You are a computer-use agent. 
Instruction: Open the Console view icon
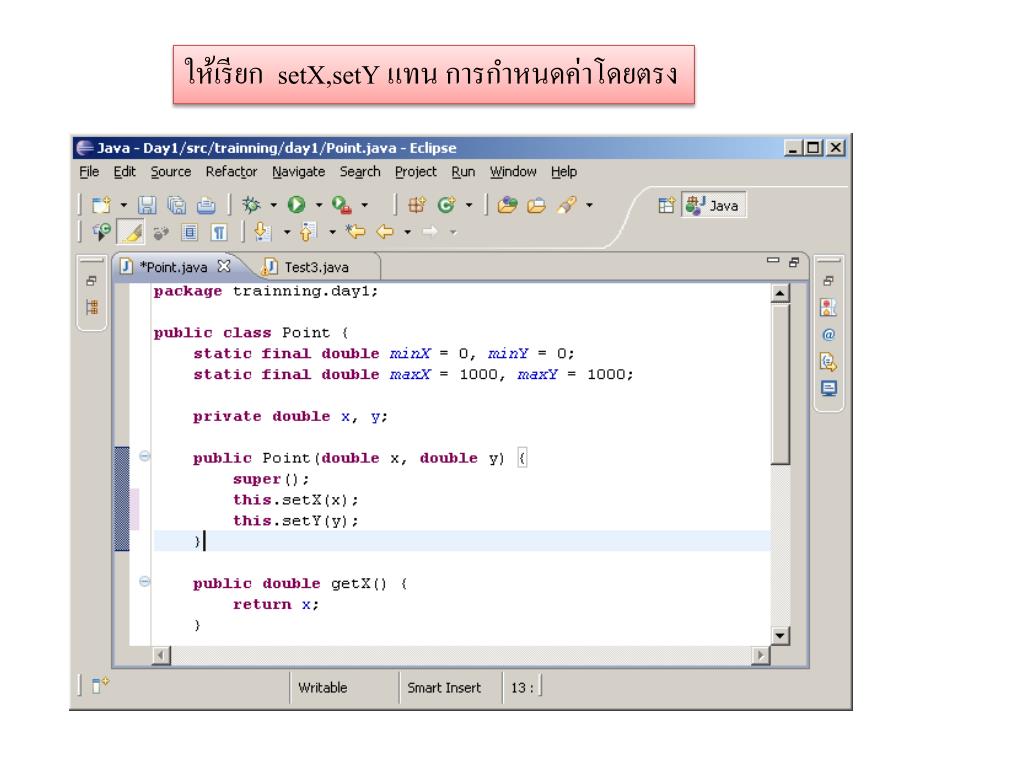(829, 389)
